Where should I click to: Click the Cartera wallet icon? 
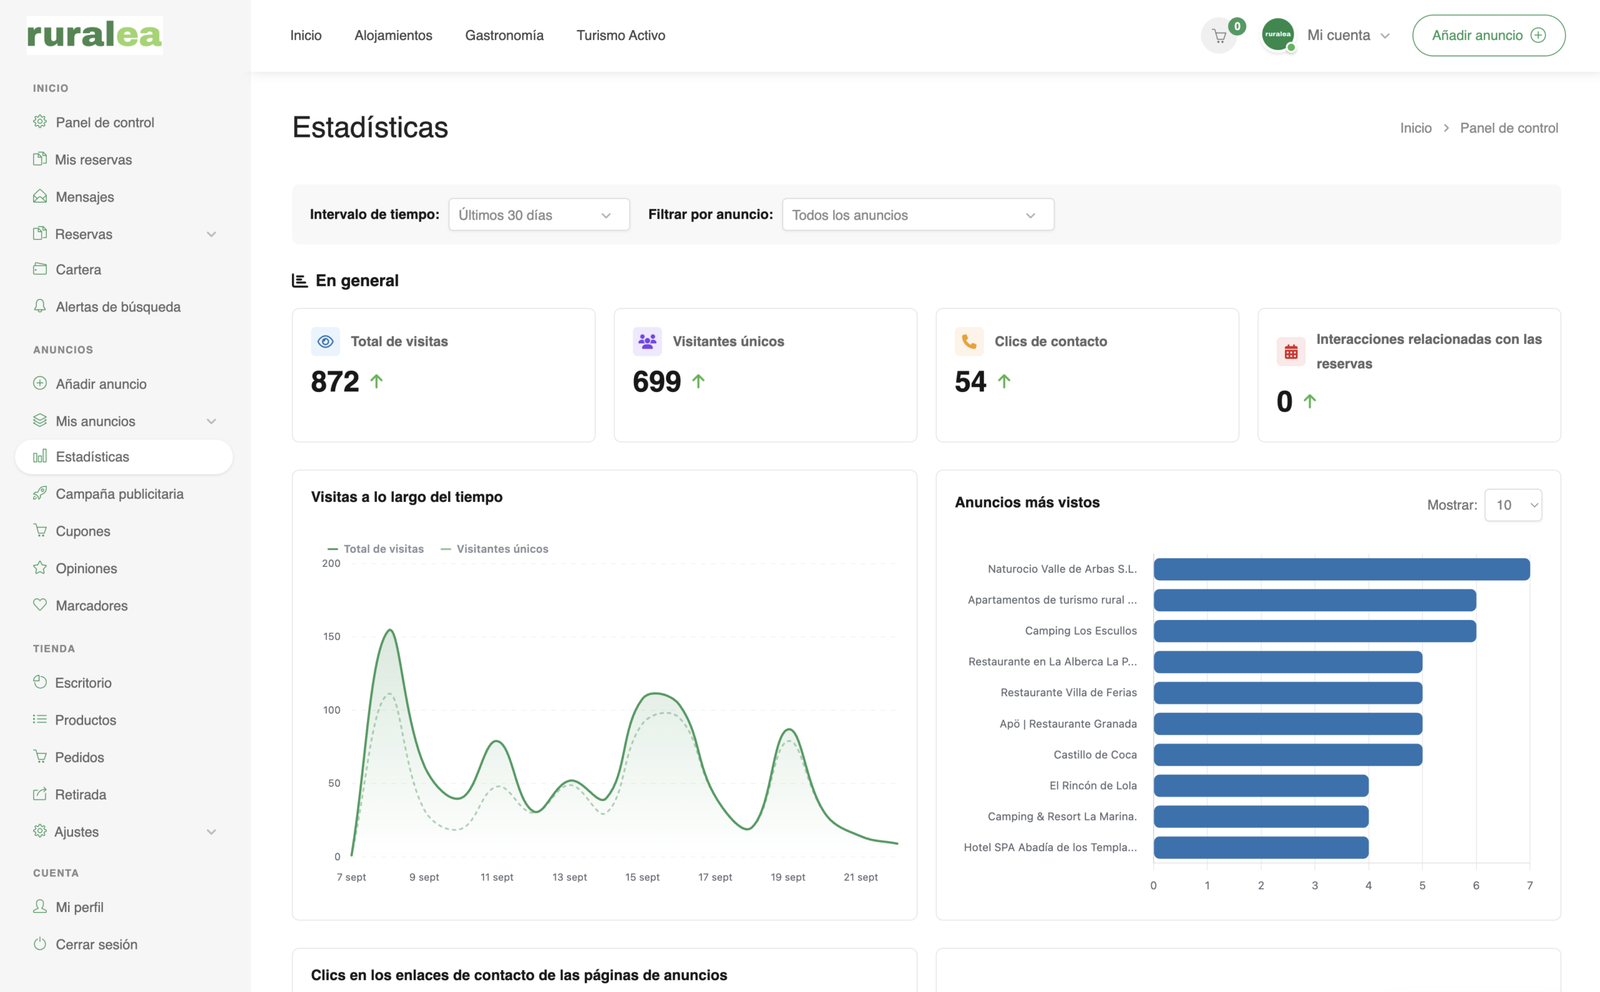point(40,269)
